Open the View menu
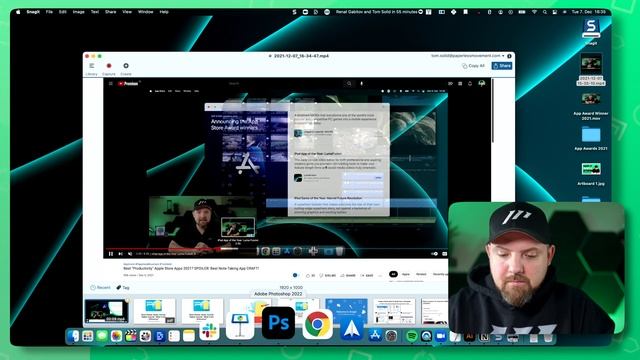This screenshot has height=360, width=640. [x=127, y=12]
